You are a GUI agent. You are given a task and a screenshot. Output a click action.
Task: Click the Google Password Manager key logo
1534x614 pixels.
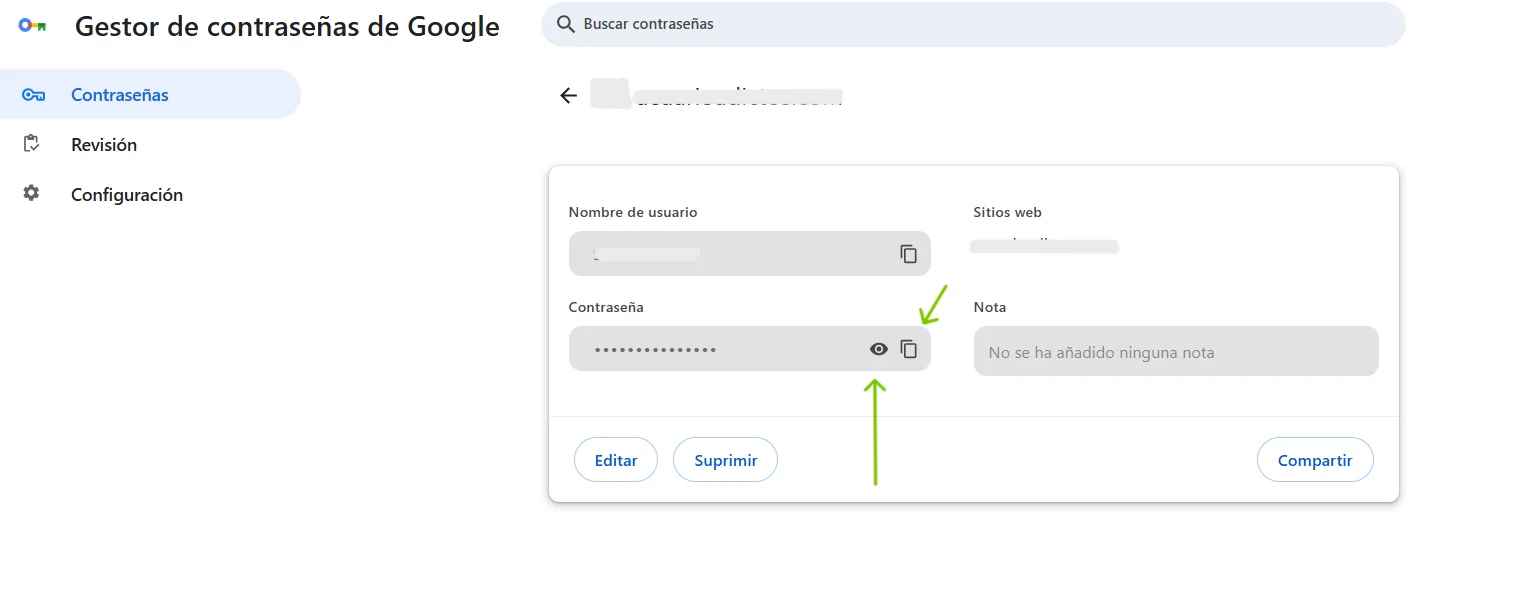pyautogui.click(x=33, y=26)
